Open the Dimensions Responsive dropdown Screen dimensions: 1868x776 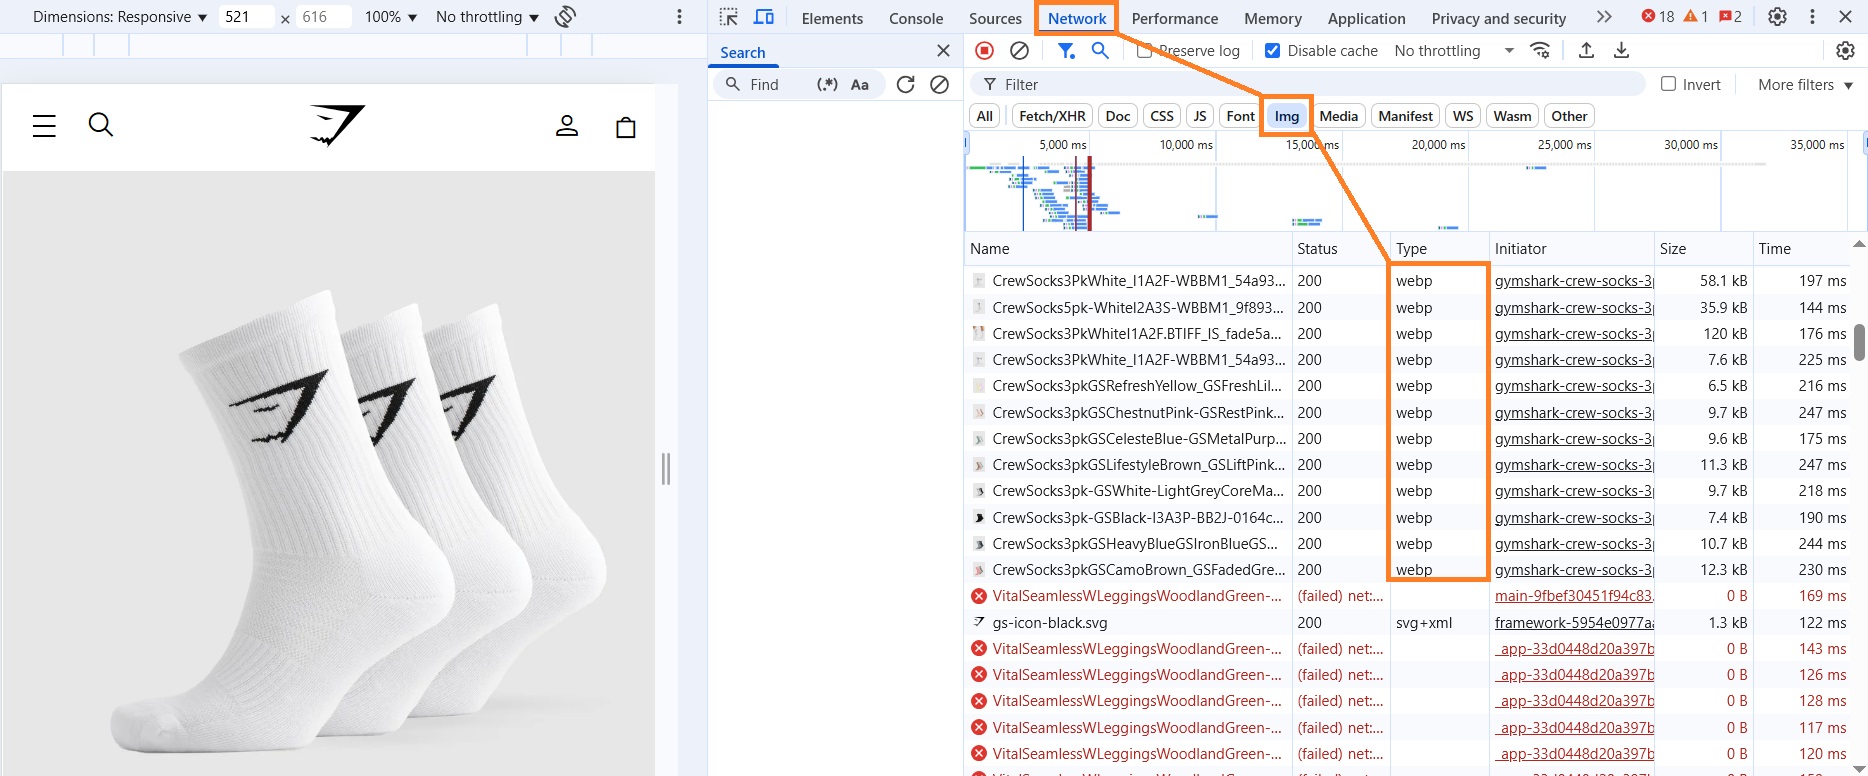(119, 17)
